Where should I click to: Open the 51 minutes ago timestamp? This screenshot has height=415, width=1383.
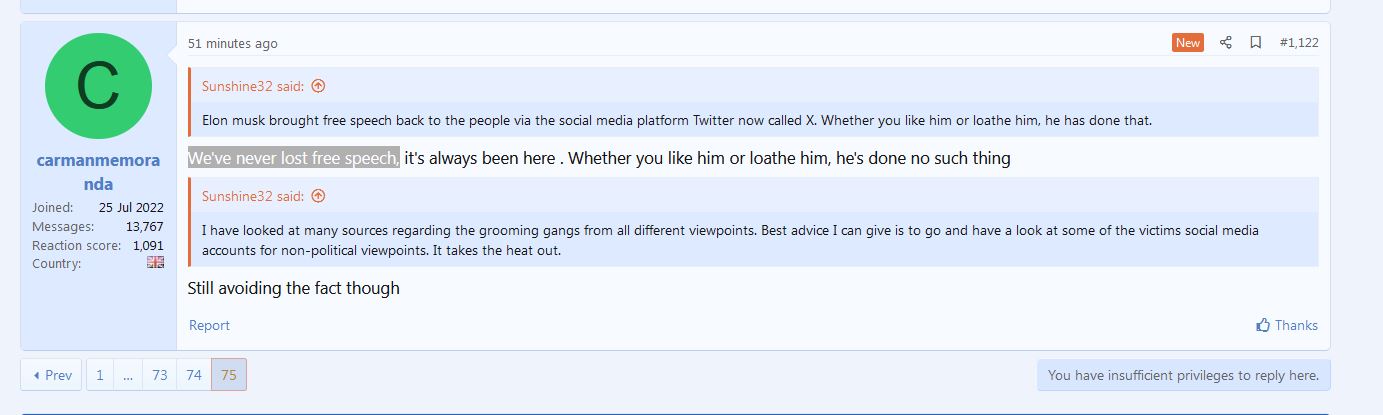pos(233,44)
